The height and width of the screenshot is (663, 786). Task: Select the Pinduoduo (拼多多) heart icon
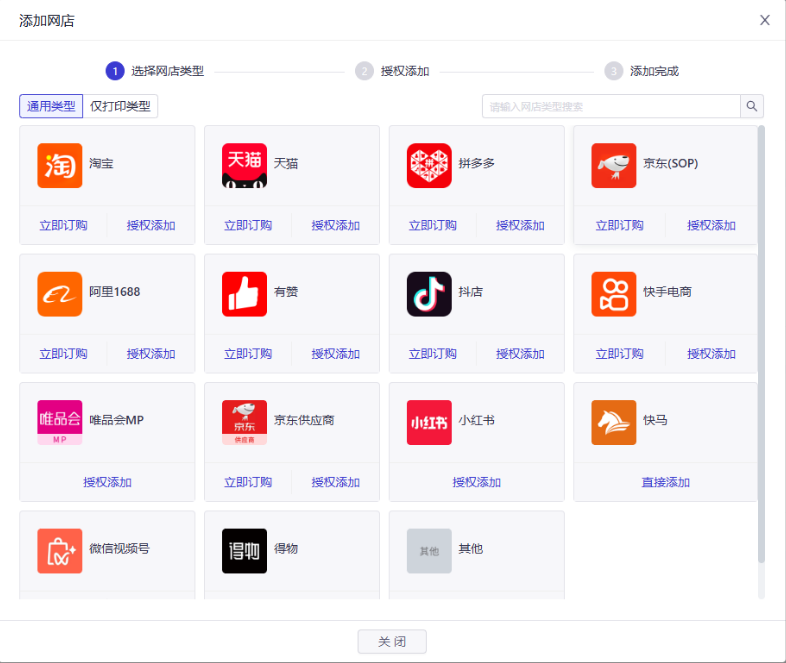tap(429, 165)
